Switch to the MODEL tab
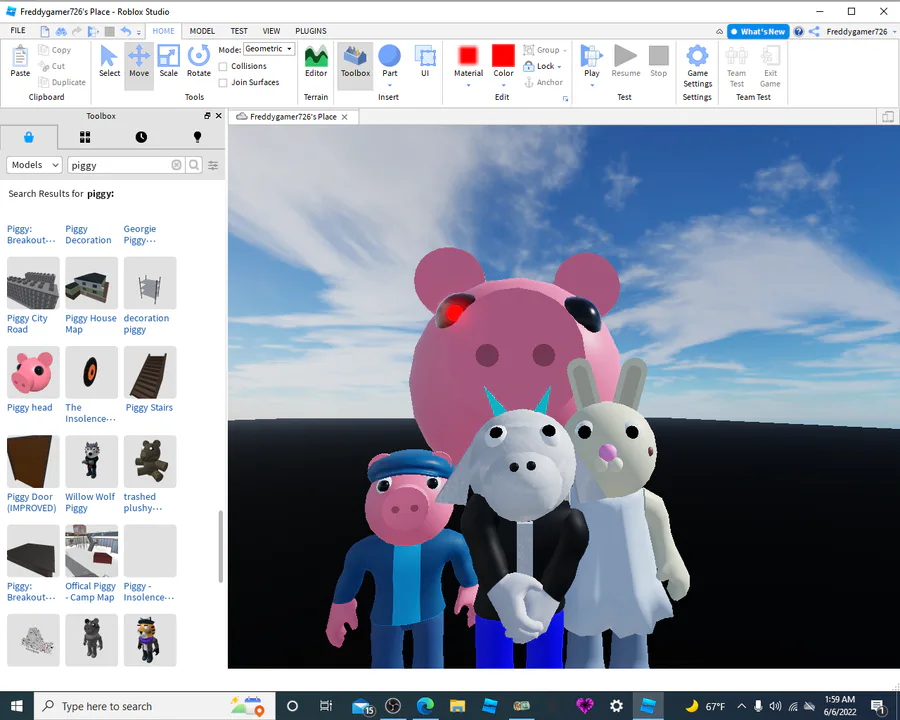 pos(202,31)
